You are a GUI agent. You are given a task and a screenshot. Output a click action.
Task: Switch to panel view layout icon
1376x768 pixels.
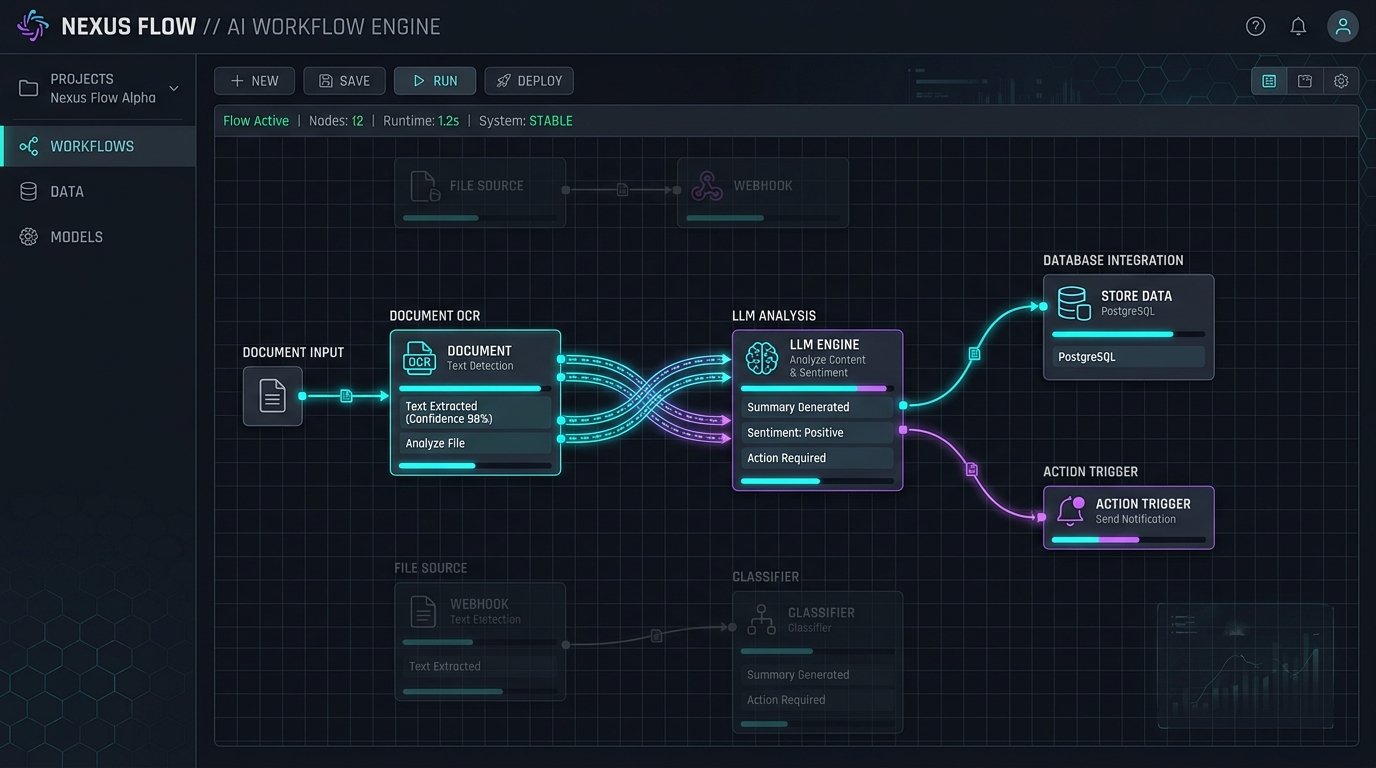click(1305, 81)
